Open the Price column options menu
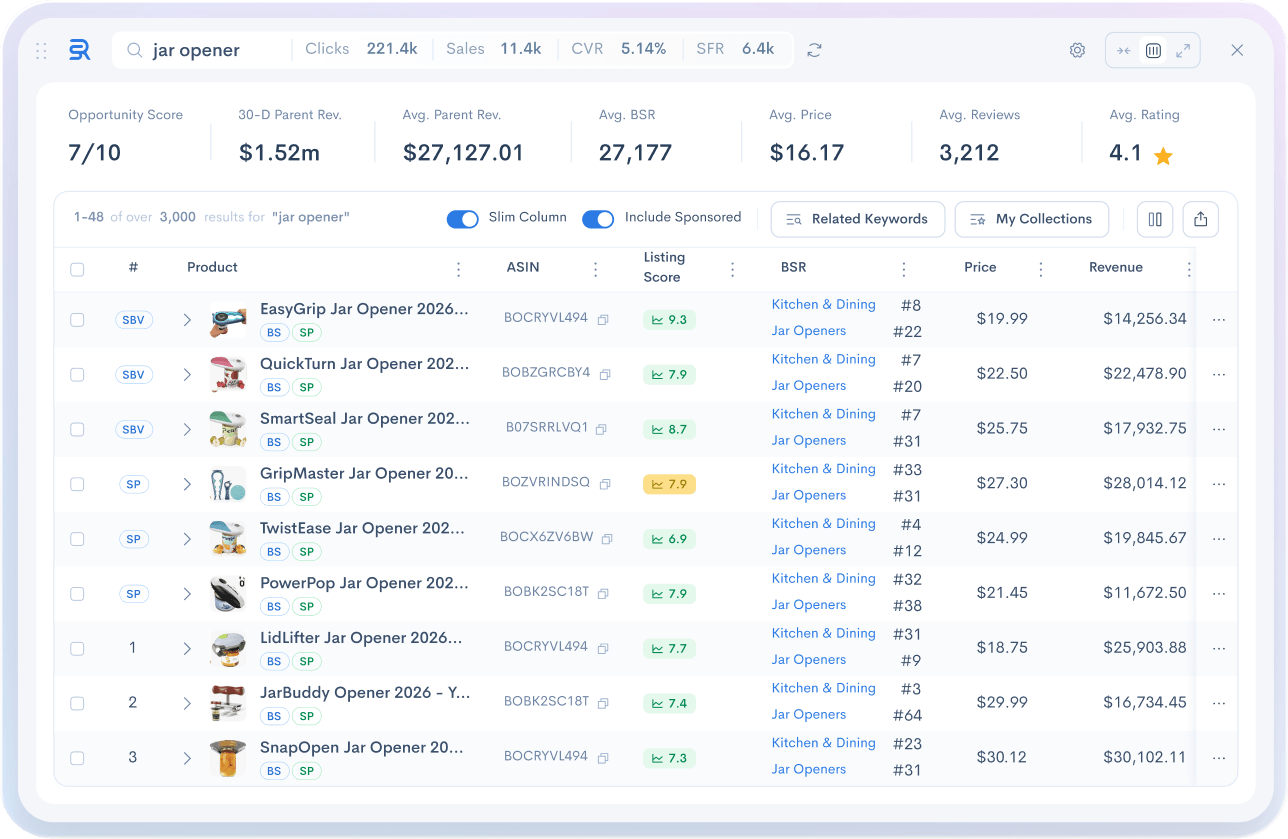Image resolution: width=1288 pixels, height=839 pixels. point(1041,269)
